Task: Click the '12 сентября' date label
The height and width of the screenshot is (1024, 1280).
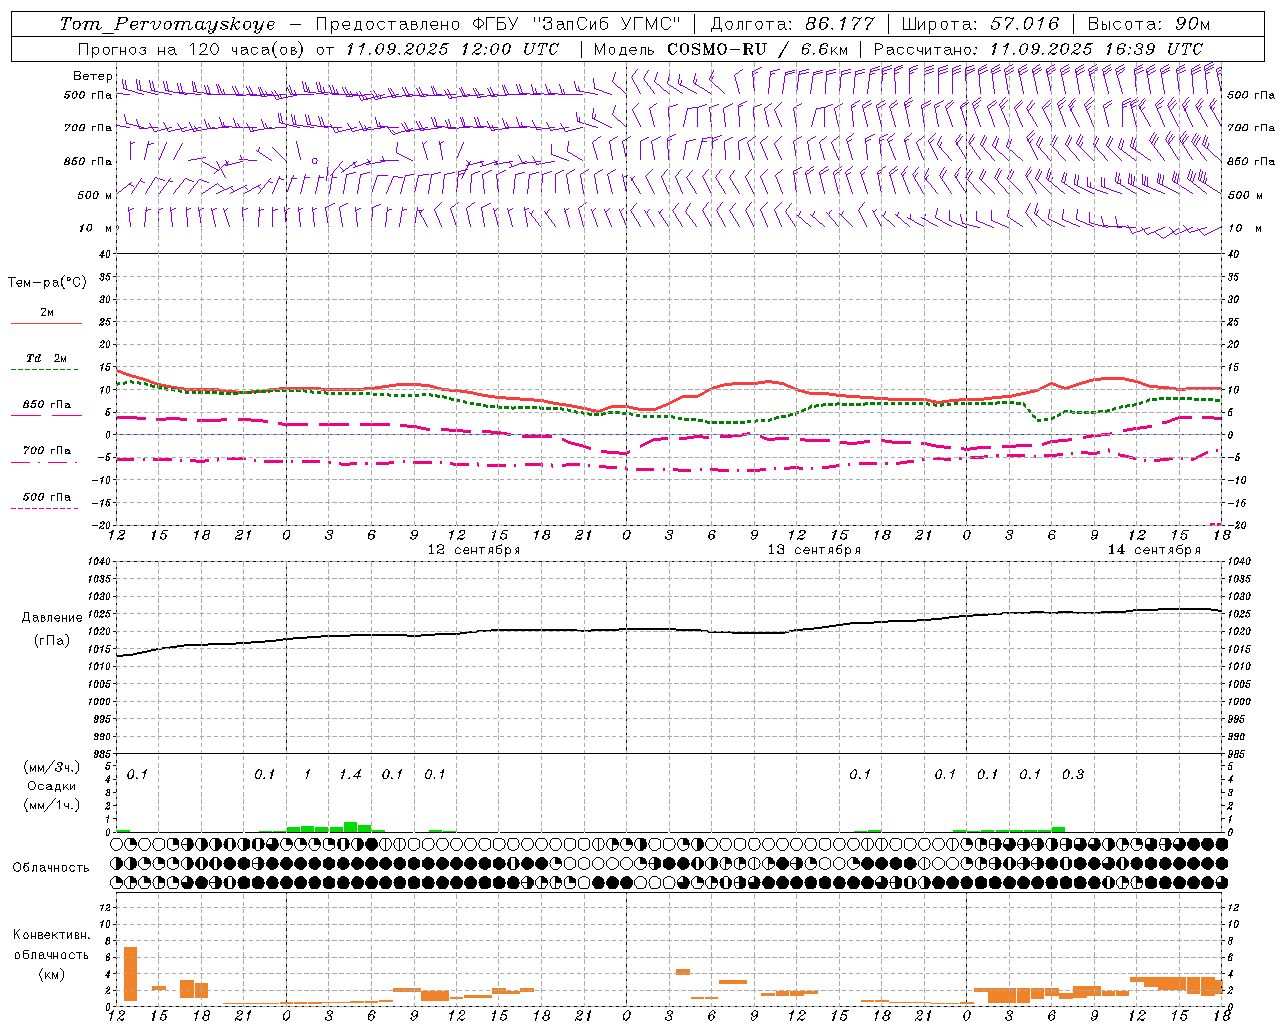Action: (474, 550)
